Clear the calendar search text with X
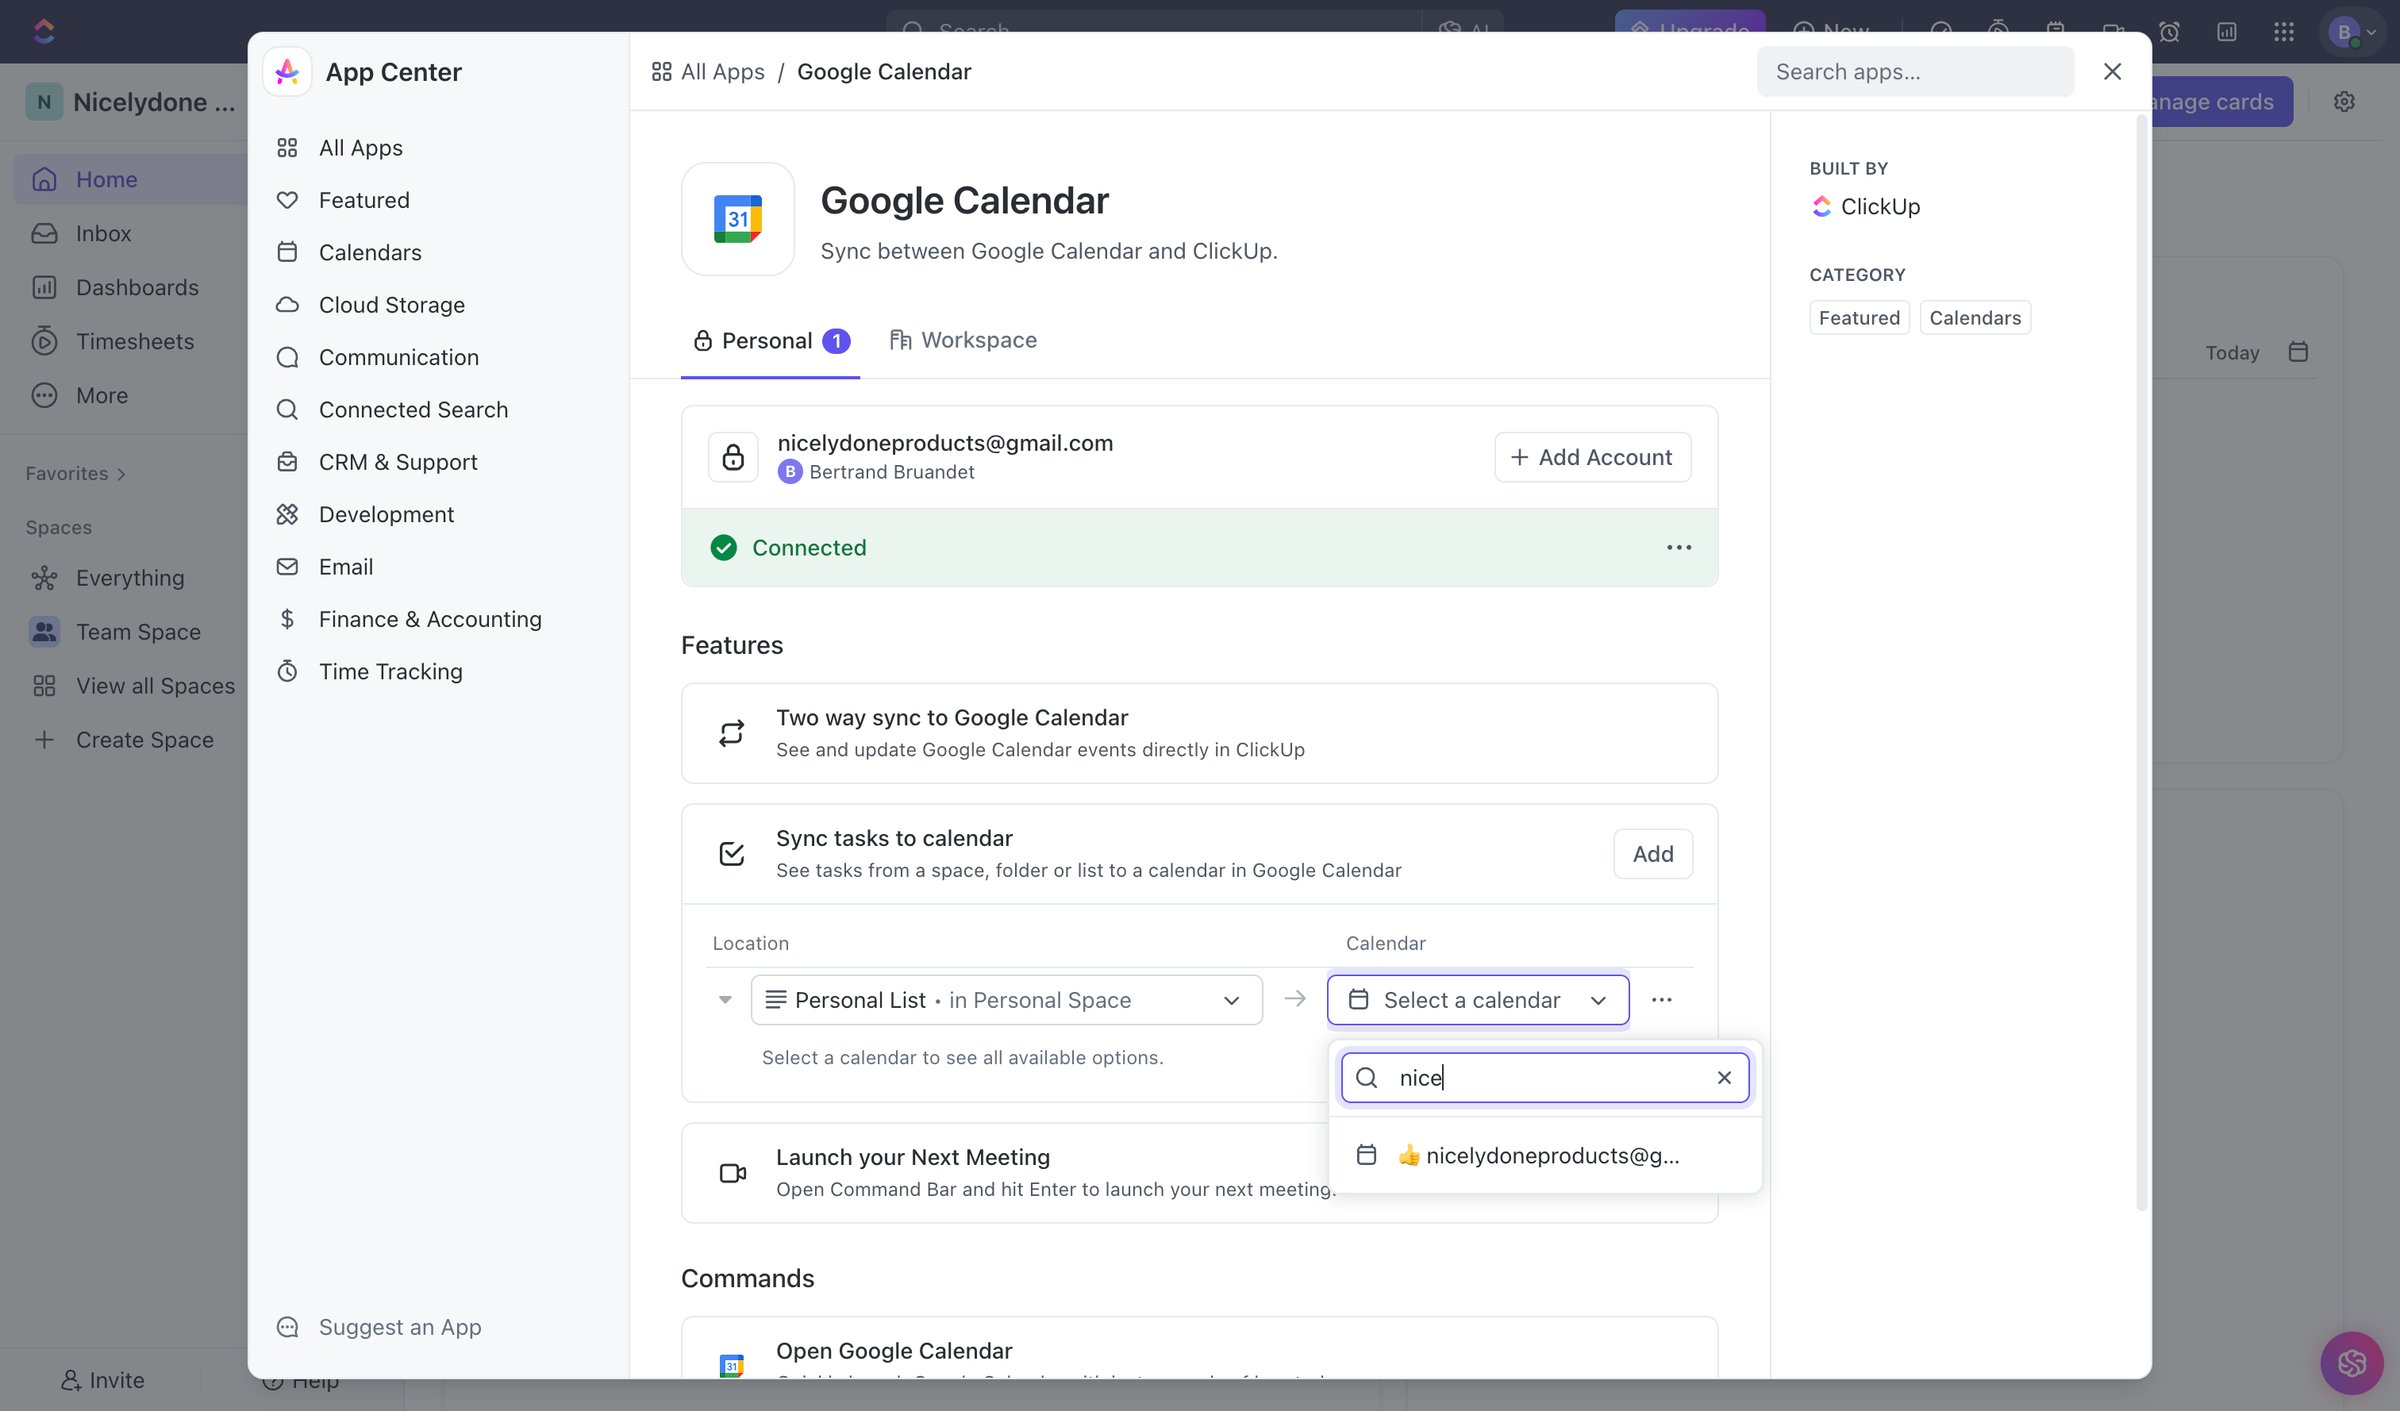The height and width of the screenshot is (1411, 2400). point(1724,1078)
